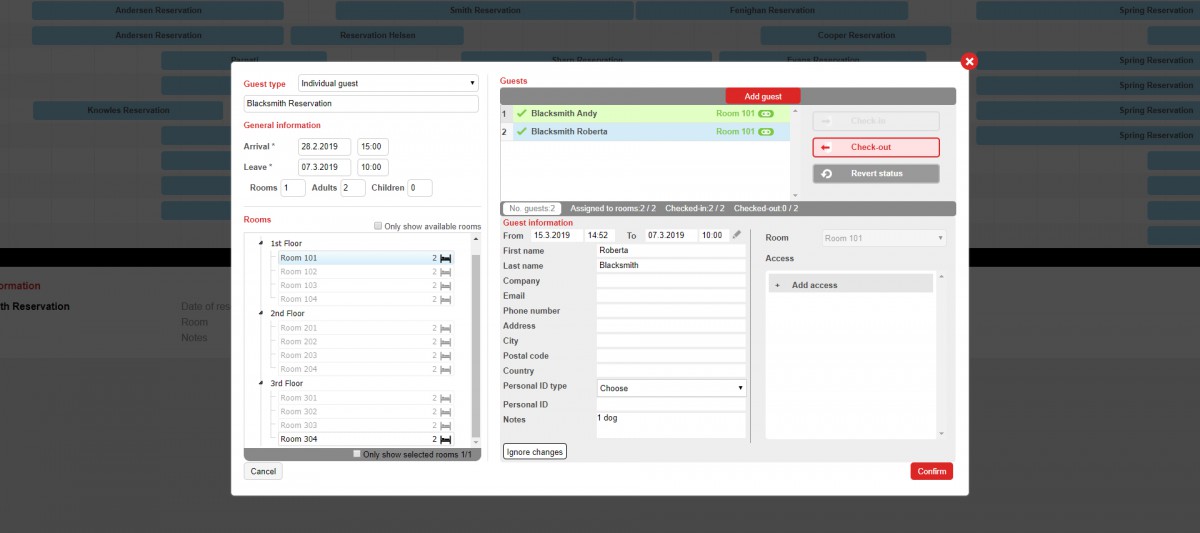
Task: Click Knowles Reservation in the background calendar
Action: click(x=128, y=110)
